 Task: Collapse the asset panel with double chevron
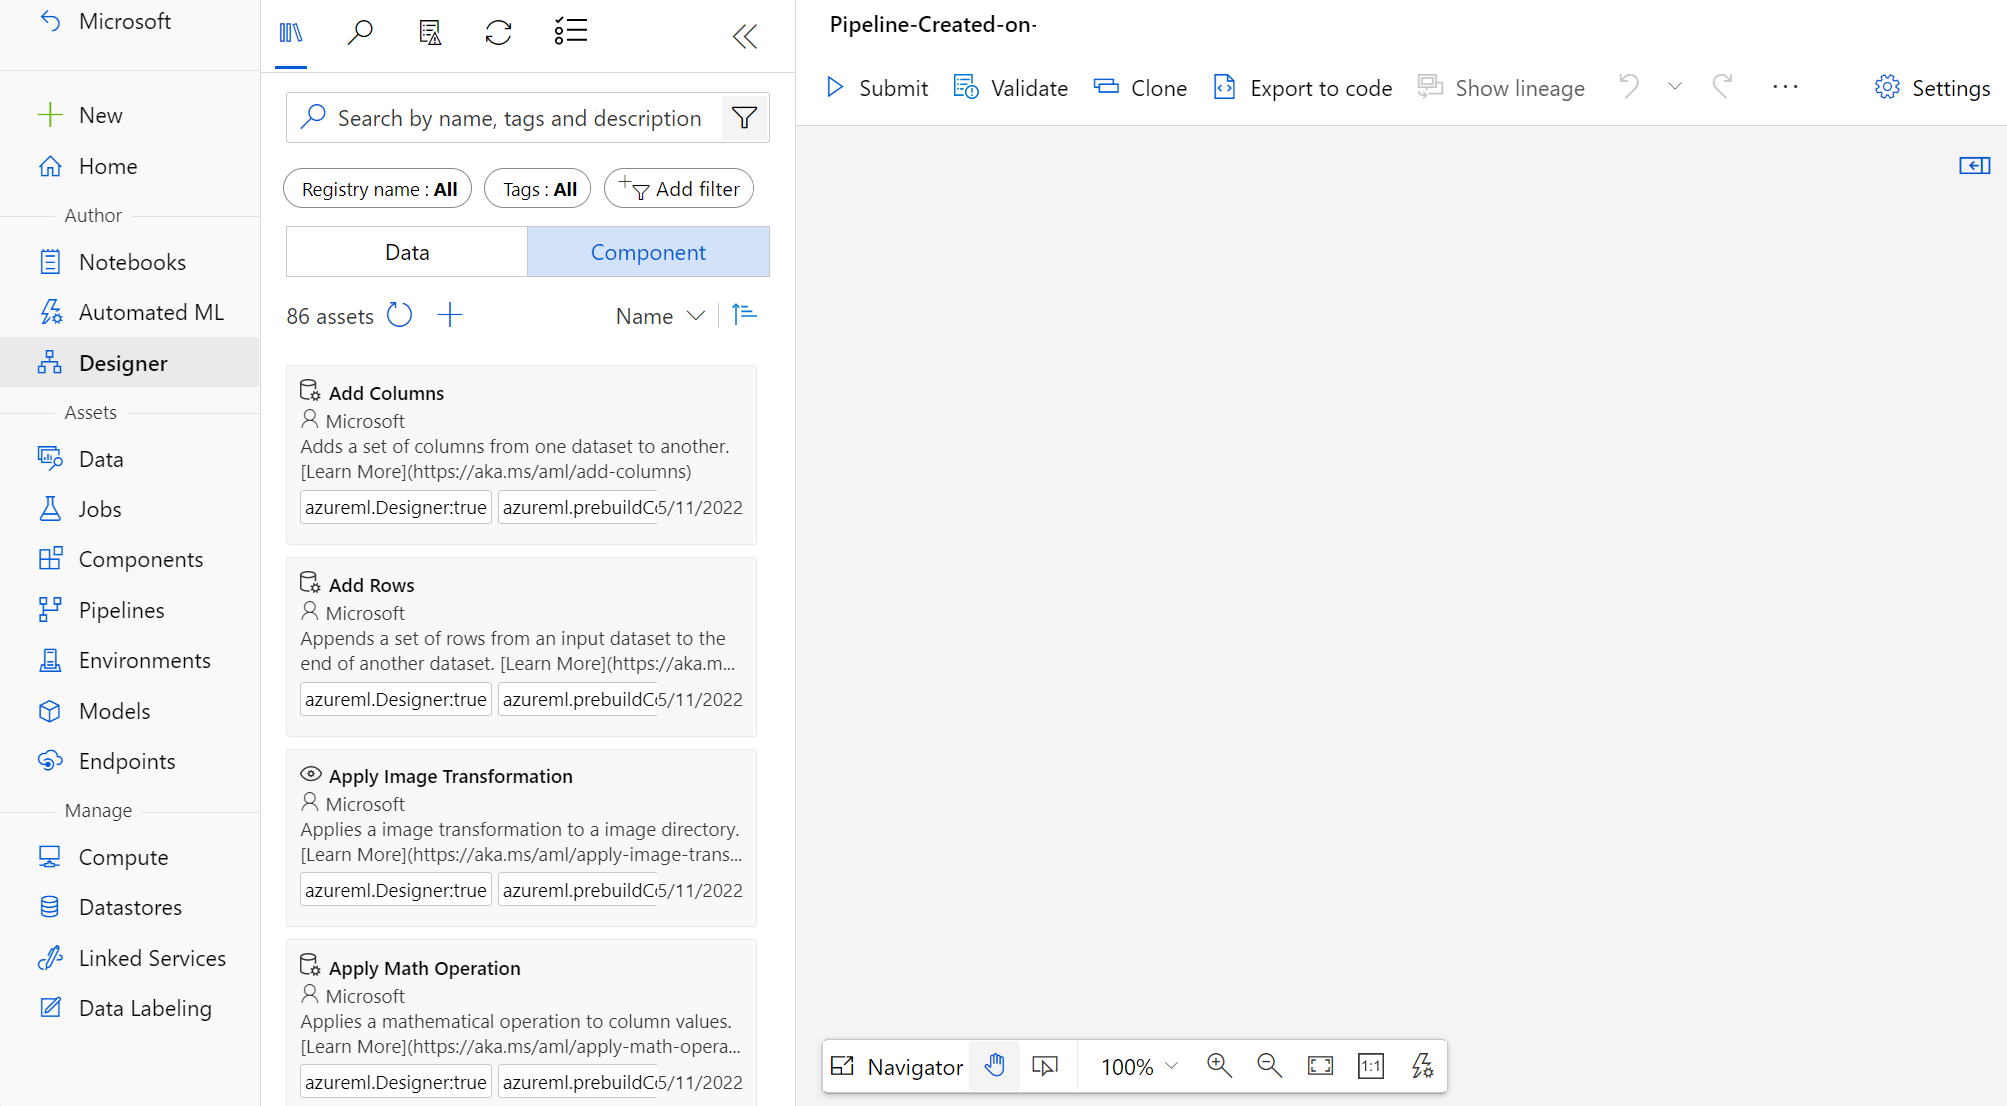click(x=745, y=37)
